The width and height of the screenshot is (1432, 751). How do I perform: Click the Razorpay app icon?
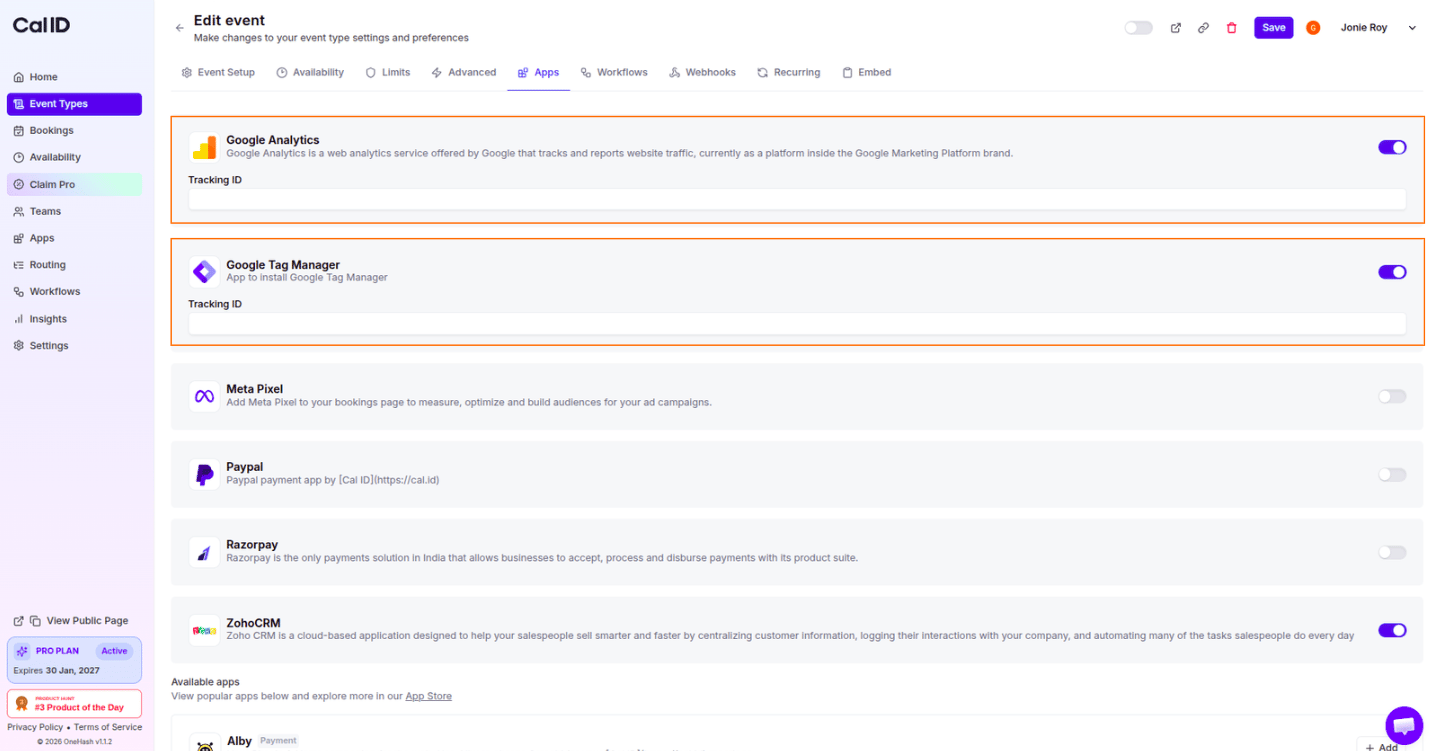pyautogui.click(x=204, y=552)
